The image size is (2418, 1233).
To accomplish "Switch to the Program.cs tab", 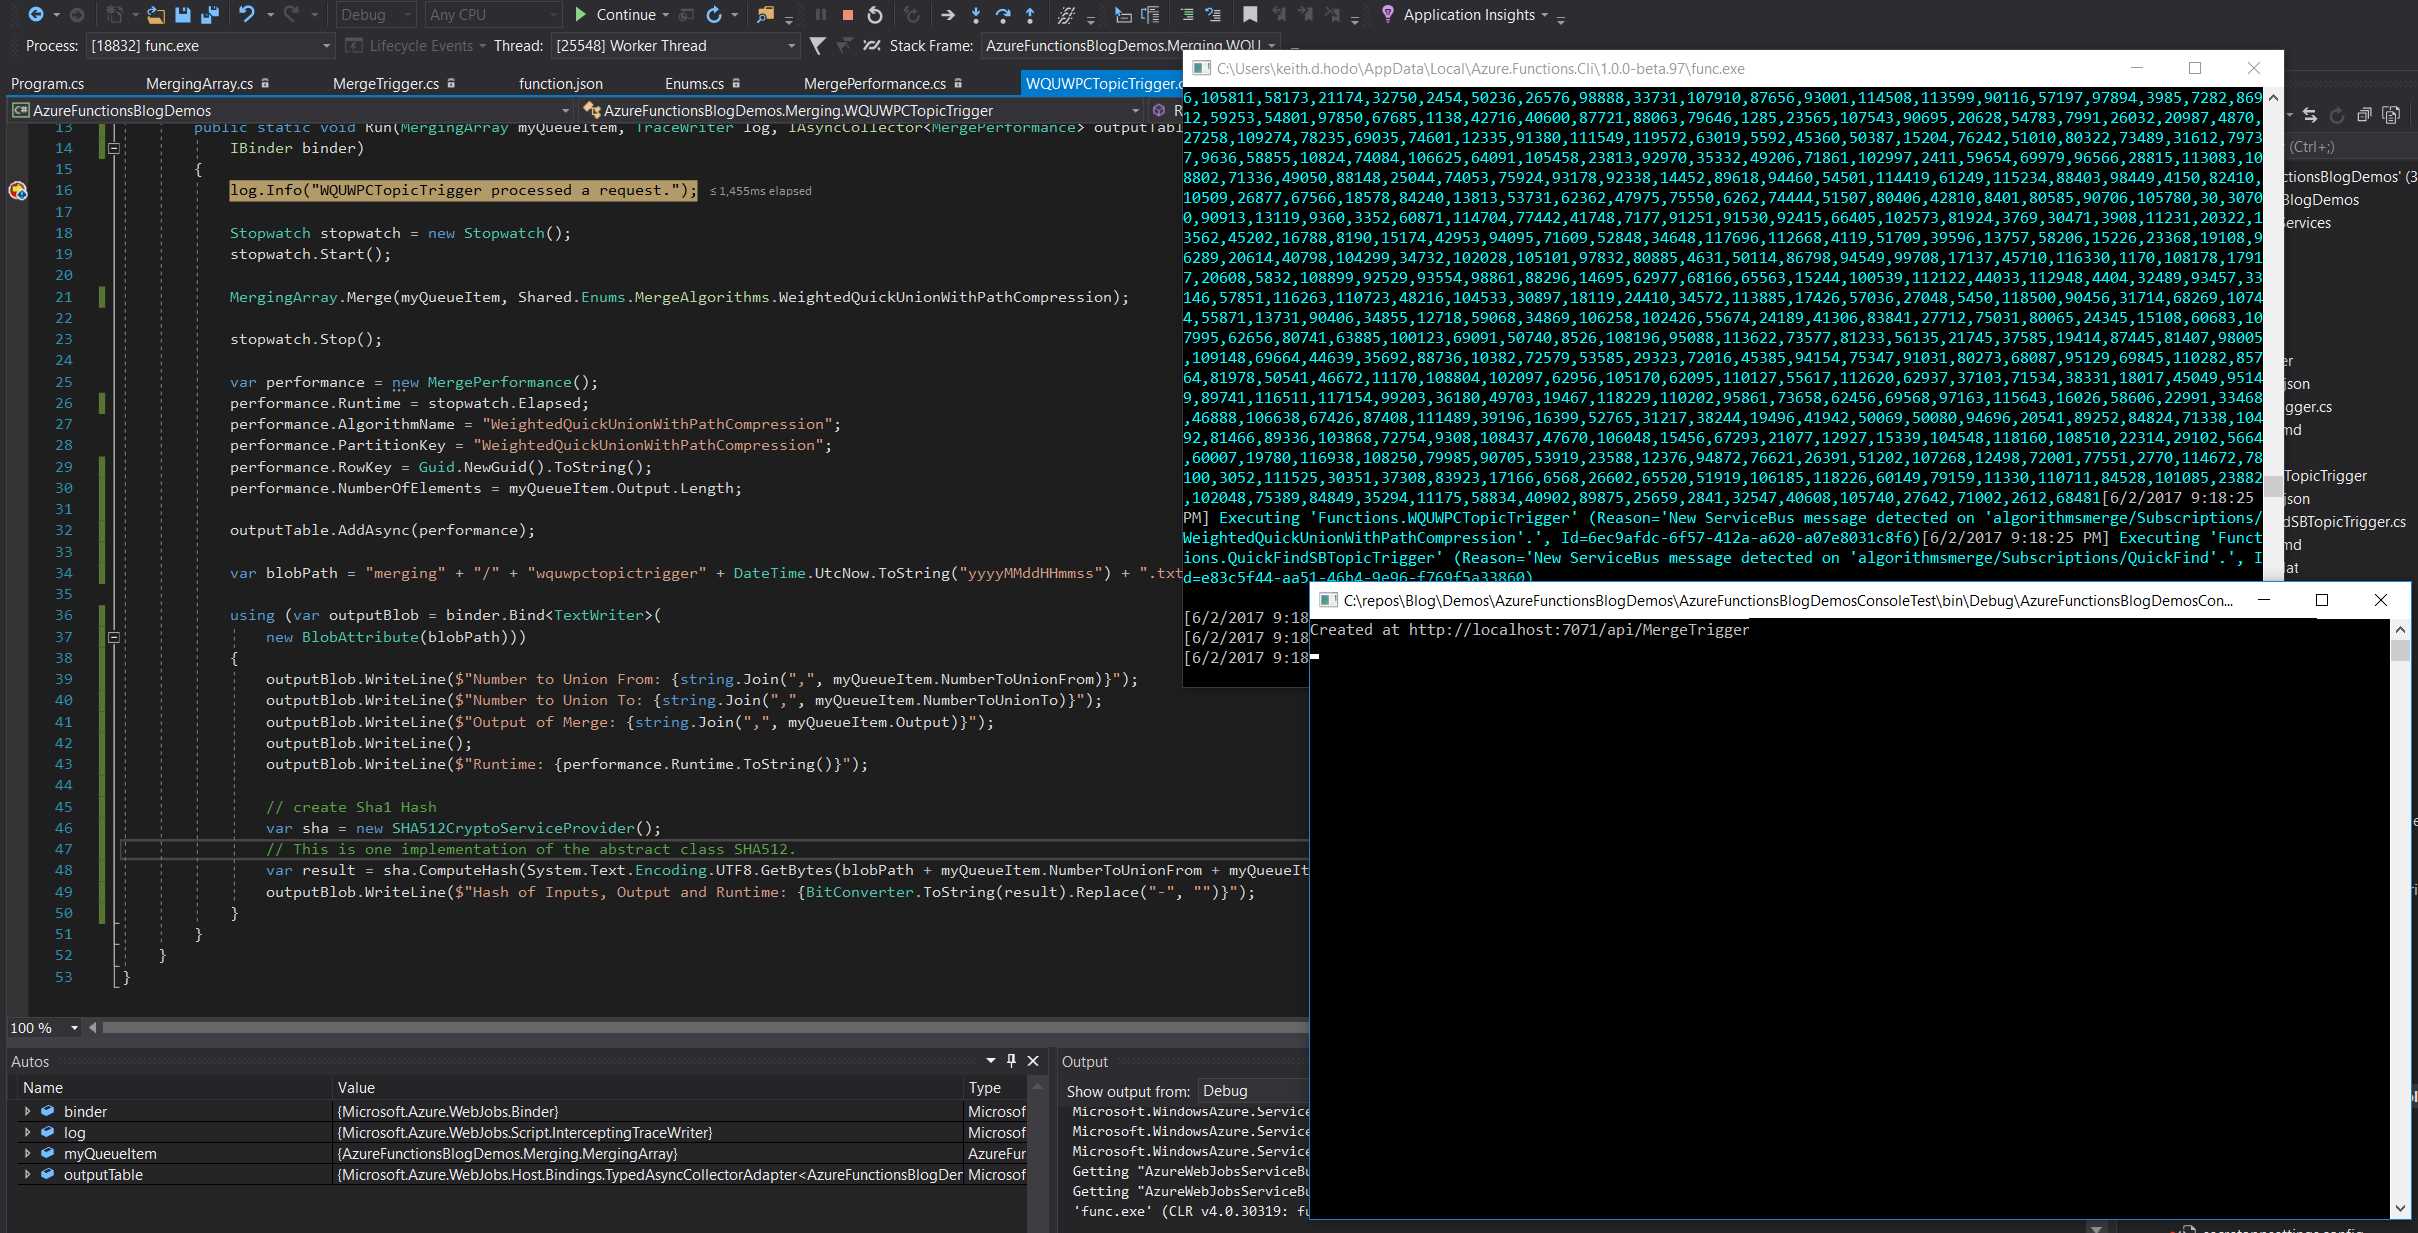I will coord(46,83).
